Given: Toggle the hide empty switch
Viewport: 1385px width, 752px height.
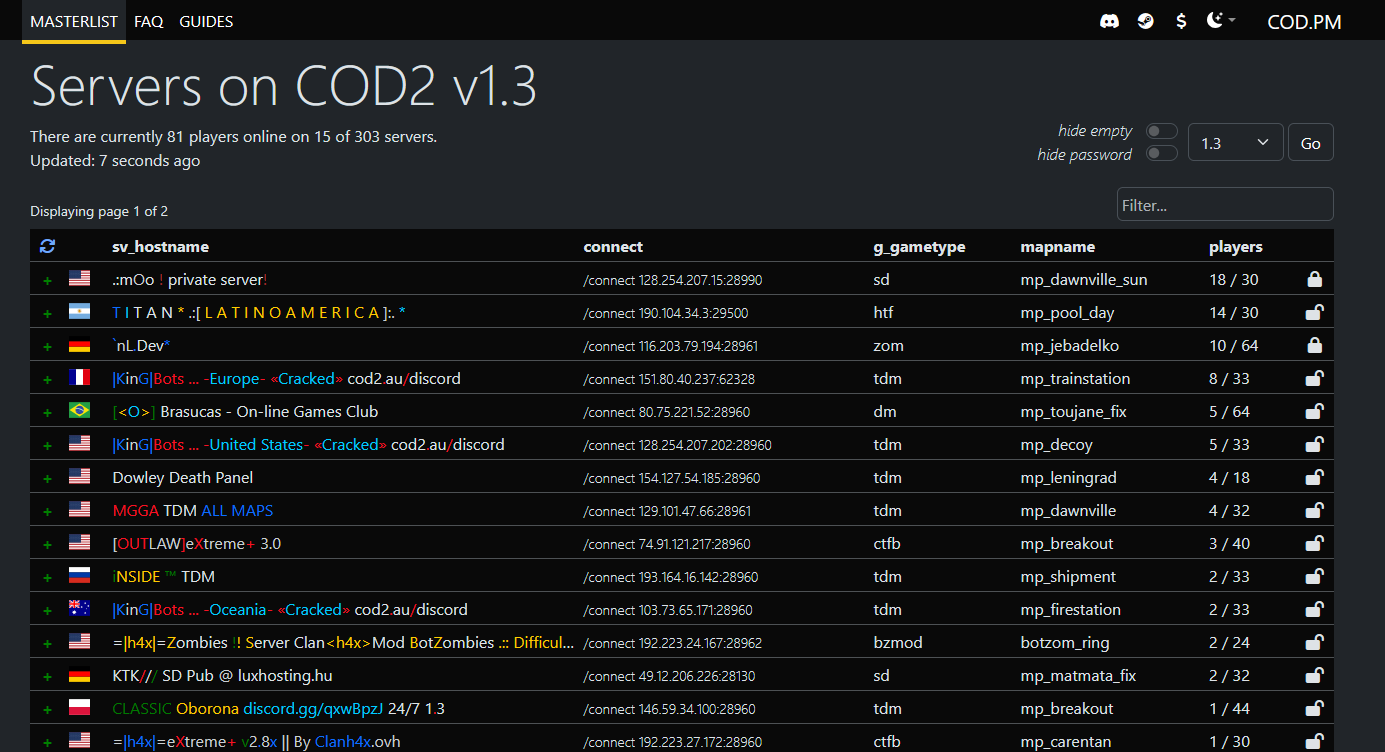Looking at the screenshot, I should (1162, 131).
